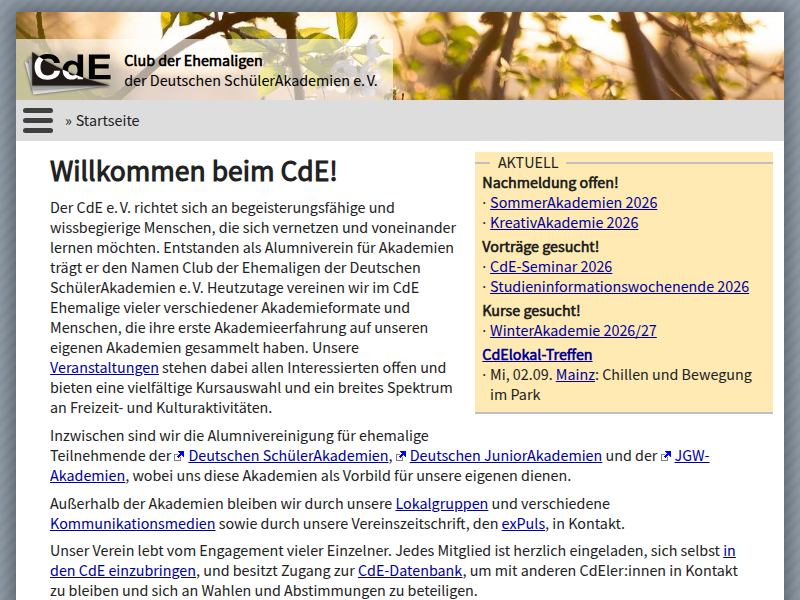Visit Deutschen JuniorAkademien external link
Viewport: 800px width, 600px height.
point(506,456)
